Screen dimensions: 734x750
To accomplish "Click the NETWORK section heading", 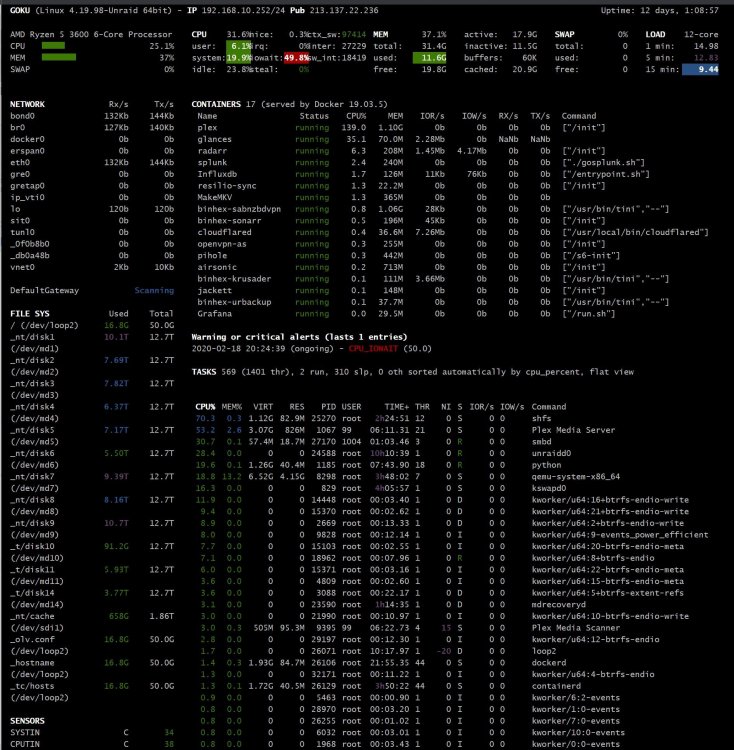I will [27, 104].
